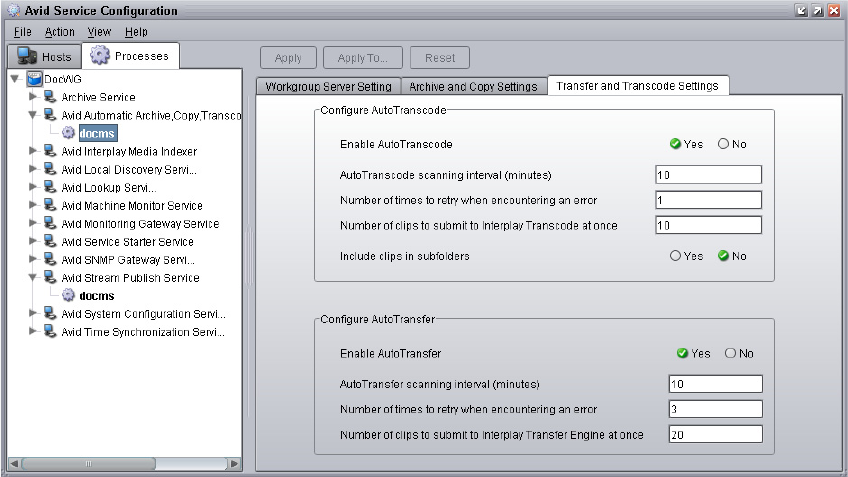The height and width of the screenshot is (477, 848).
Task: Open the View menu
Action: (99, 32)
